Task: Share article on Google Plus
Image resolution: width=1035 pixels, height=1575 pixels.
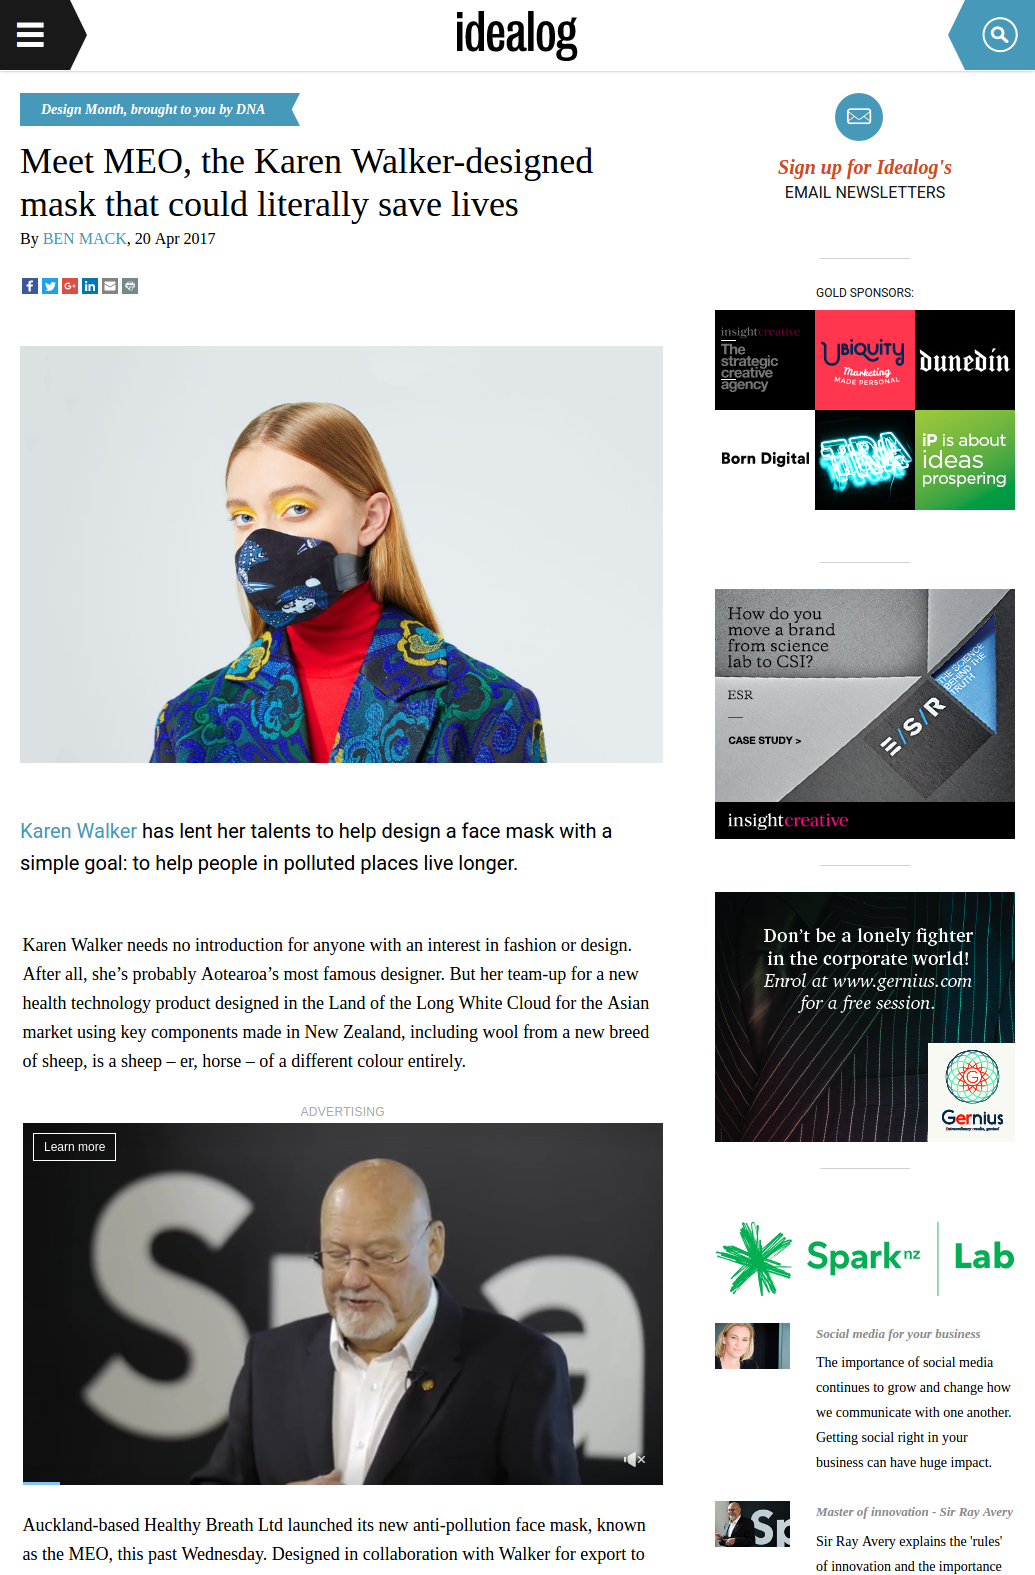Action: tap(70, 286)
